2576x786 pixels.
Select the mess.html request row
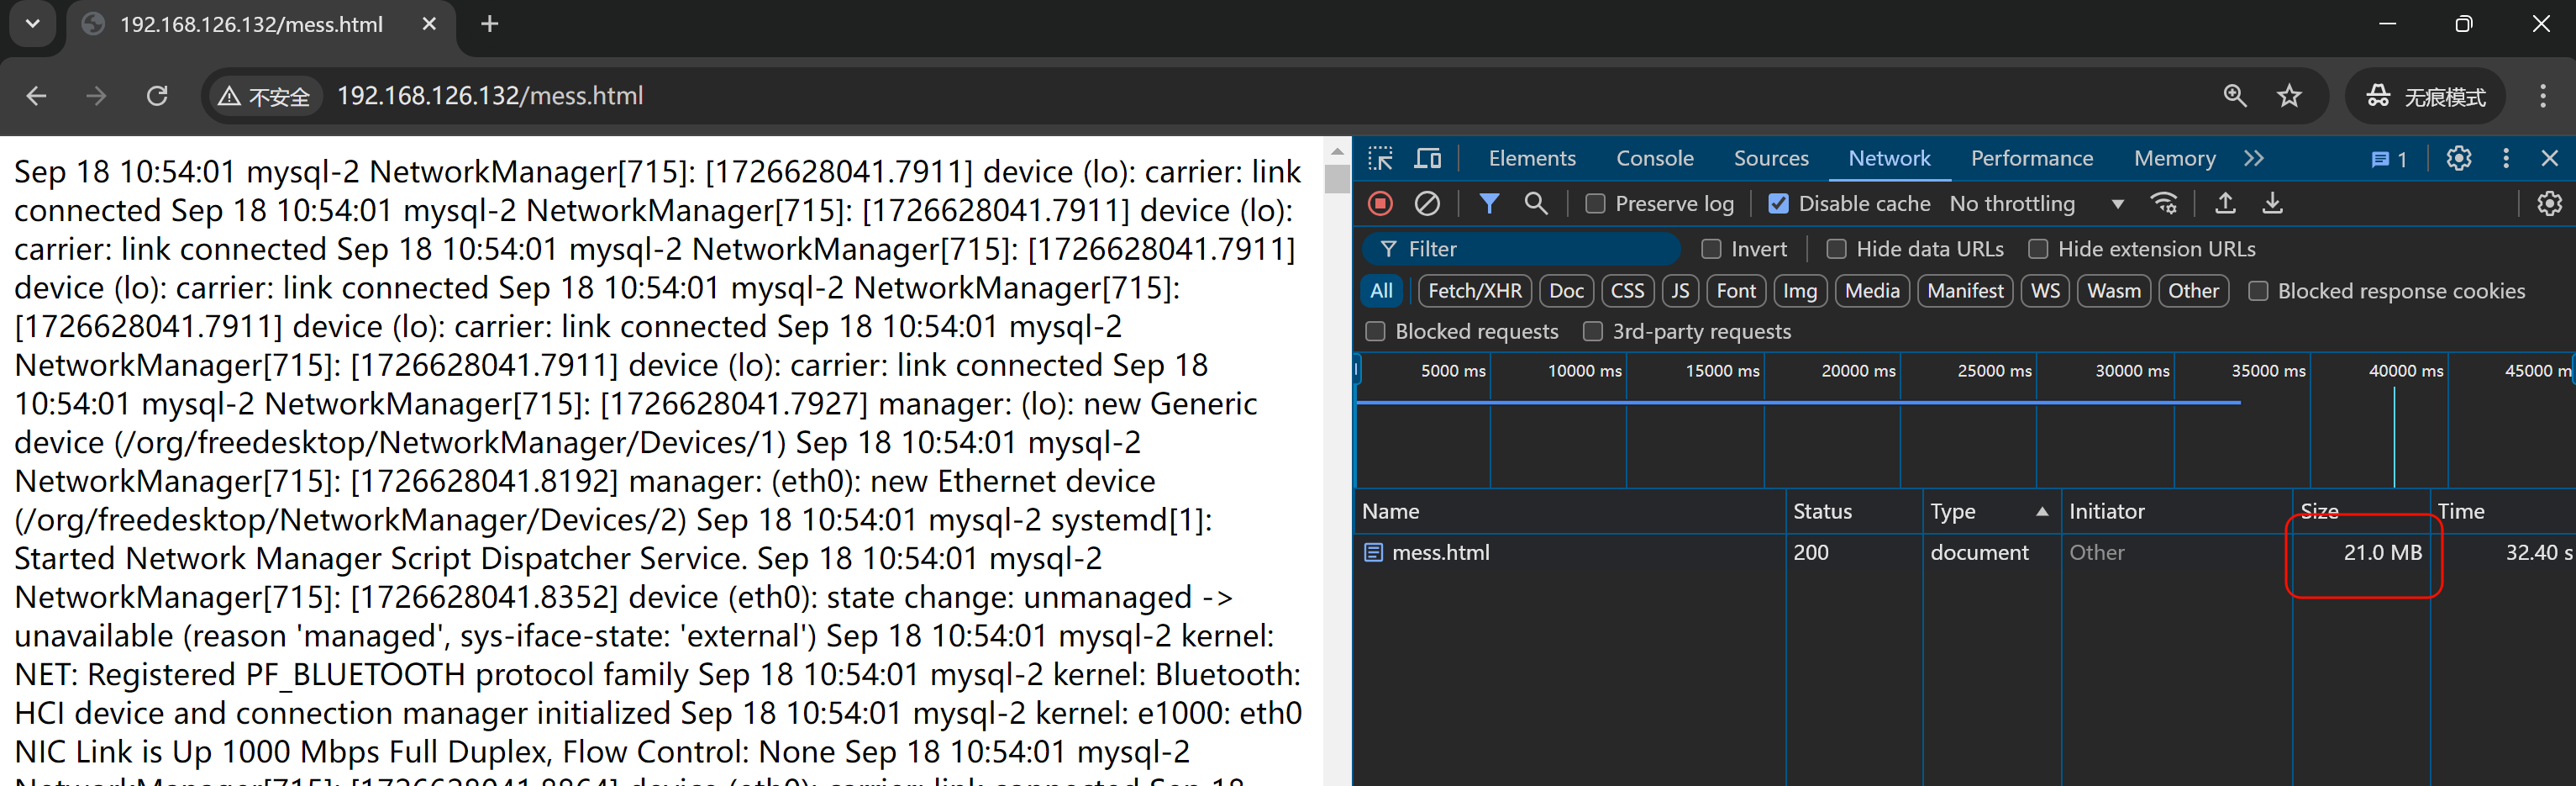[x=1440, y=553]
